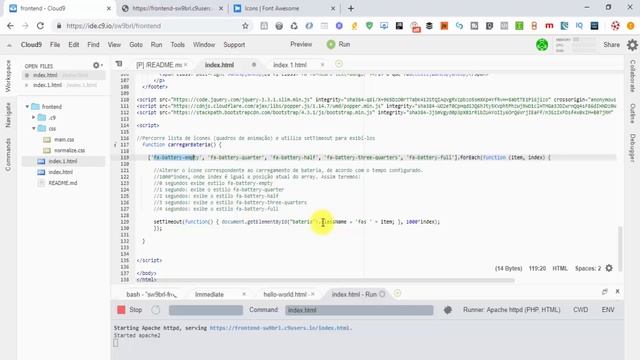Click the Command input field with index.html
640x360 pixels.
[359, 310]
